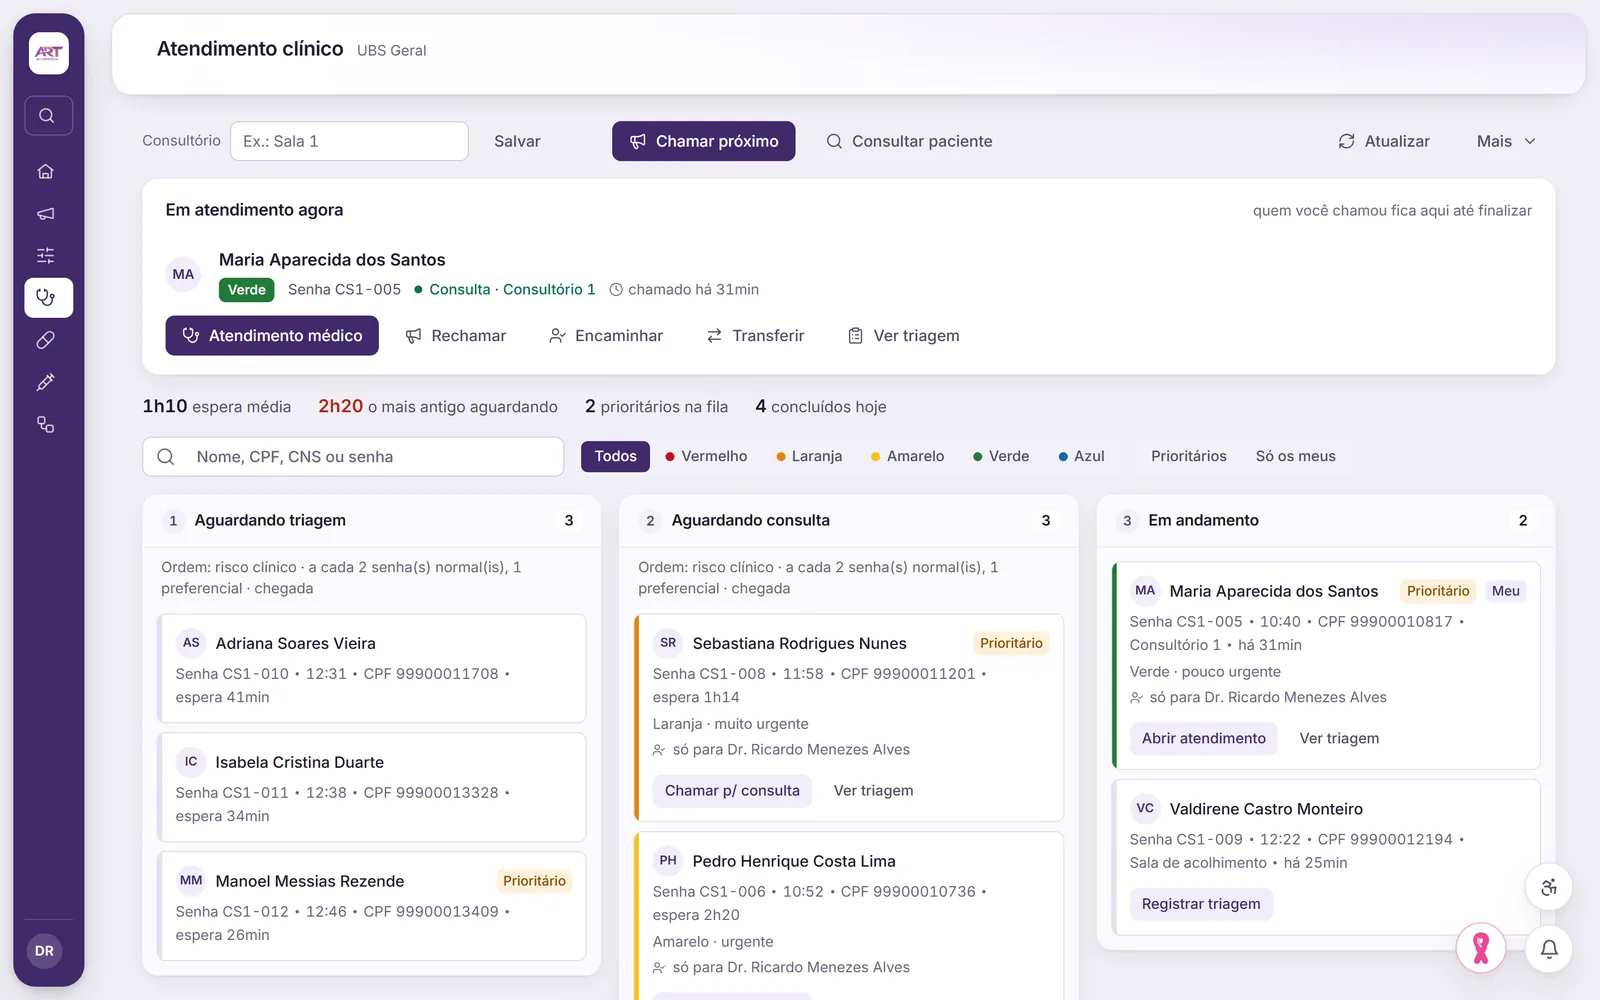The image size is (1600, 1000).
Task: Click Atualizar to refresh the queue
Action: [1384, 141]
